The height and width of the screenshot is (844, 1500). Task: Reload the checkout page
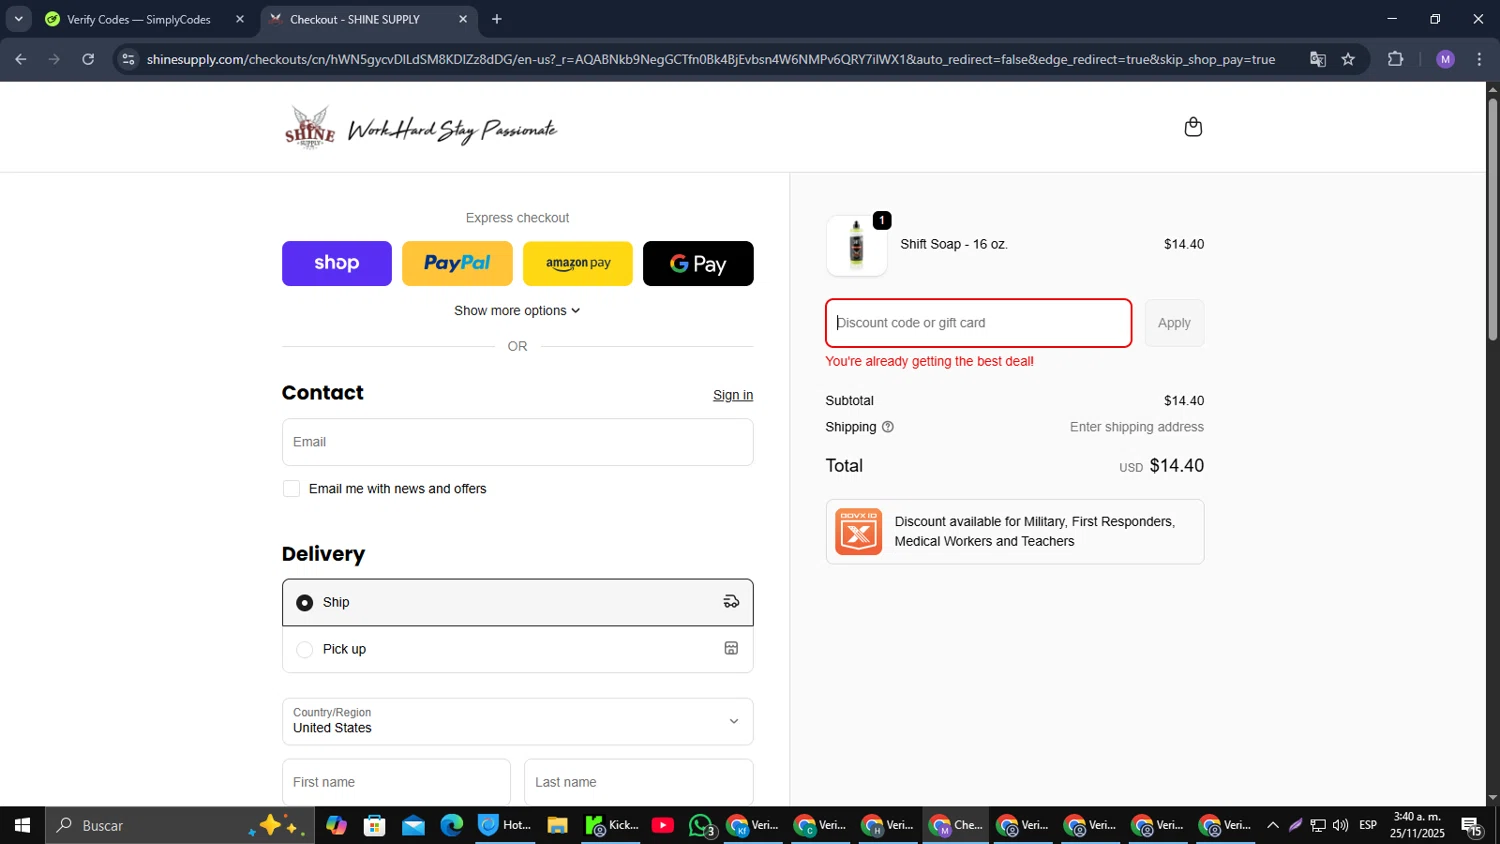point(88,59)
